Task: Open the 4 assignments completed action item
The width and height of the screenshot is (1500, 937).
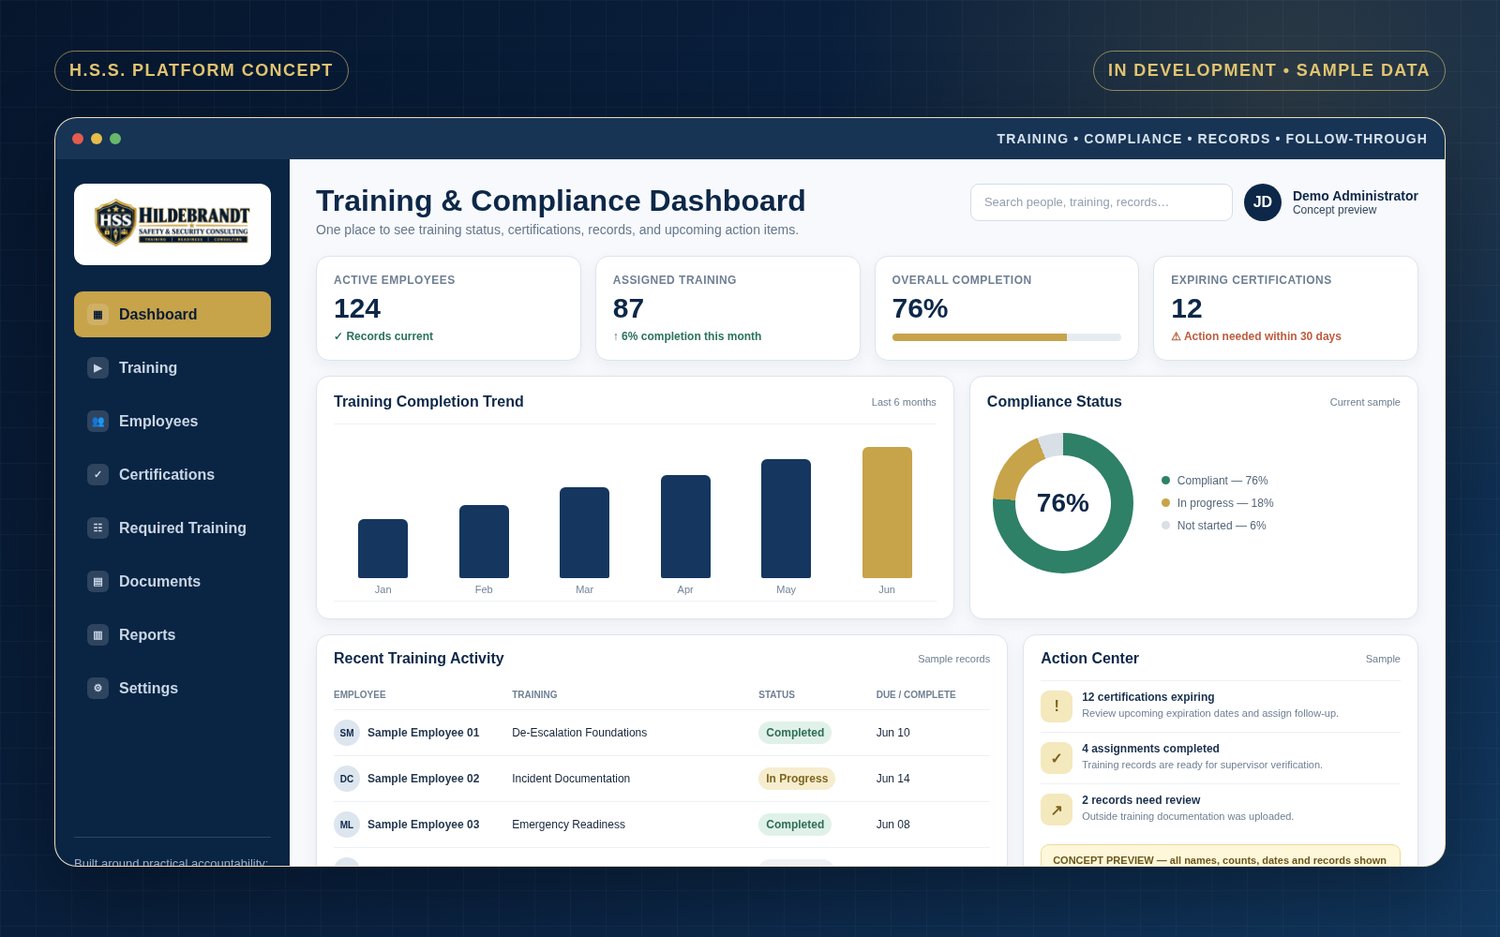Action: point(1220,758)
